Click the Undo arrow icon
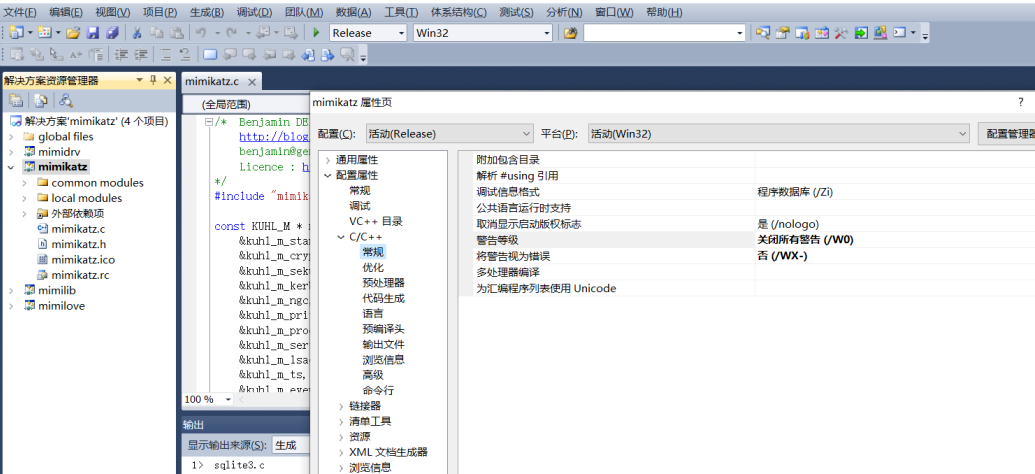 [201, 32]
